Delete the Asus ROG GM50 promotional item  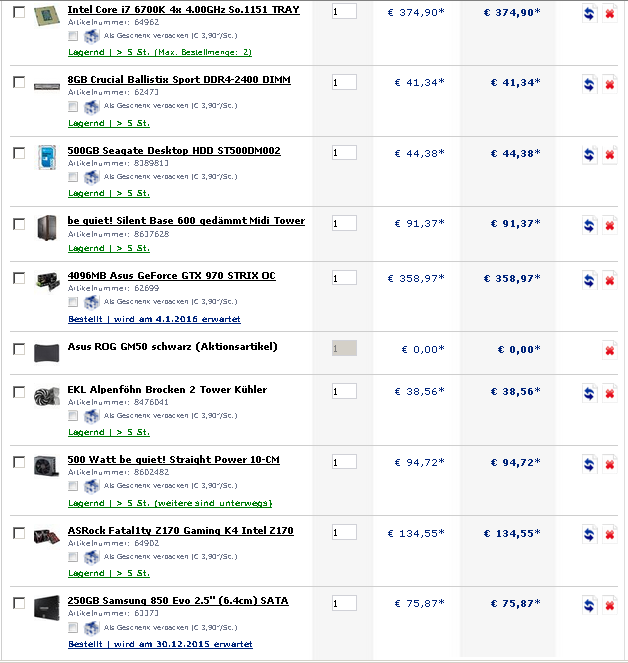click(x=609, y=350)
